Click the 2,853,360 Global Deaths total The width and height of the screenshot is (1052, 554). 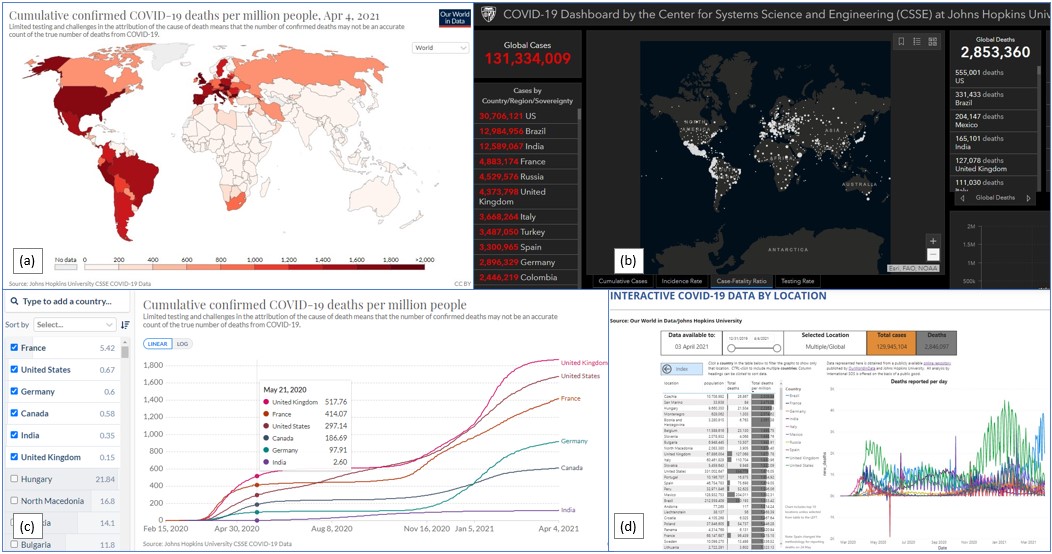pos(995,52)
